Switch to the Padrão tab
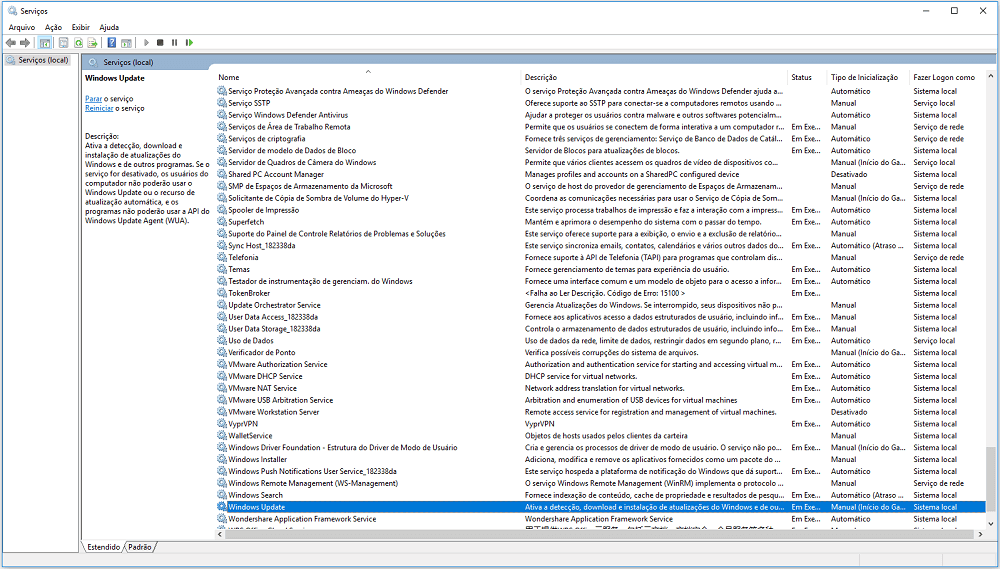Viewport: 1000px width, 569px height. tap(140, 547)
